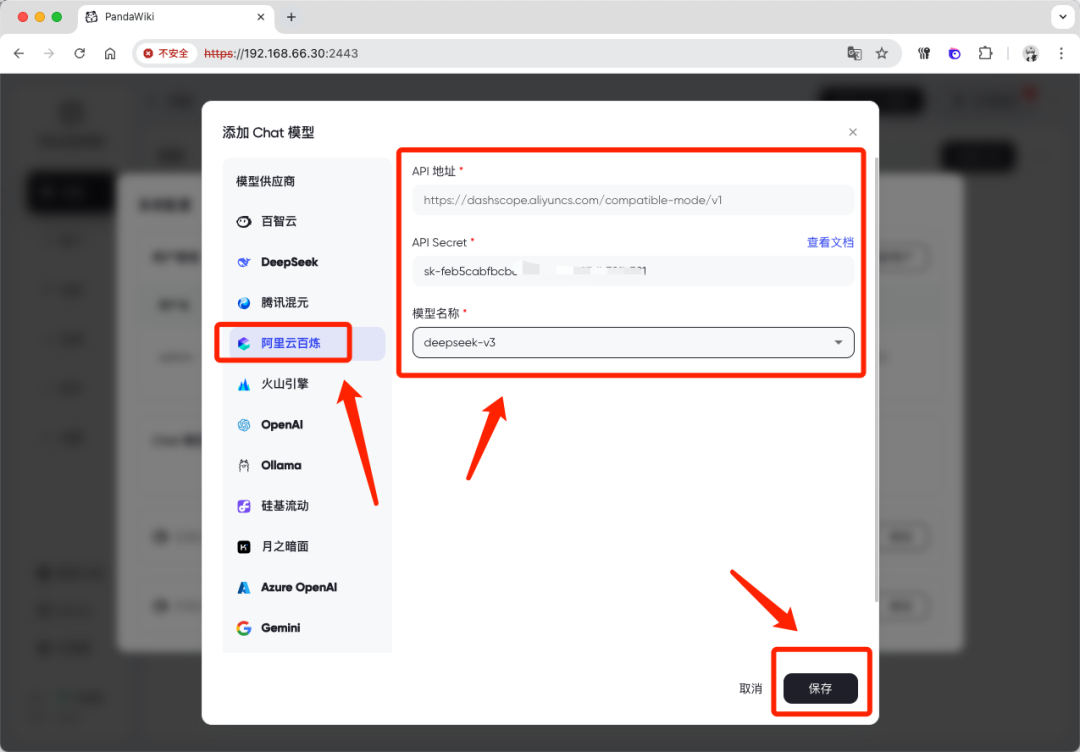
Task: Click the 保存 button
Action: coord(820,688)
